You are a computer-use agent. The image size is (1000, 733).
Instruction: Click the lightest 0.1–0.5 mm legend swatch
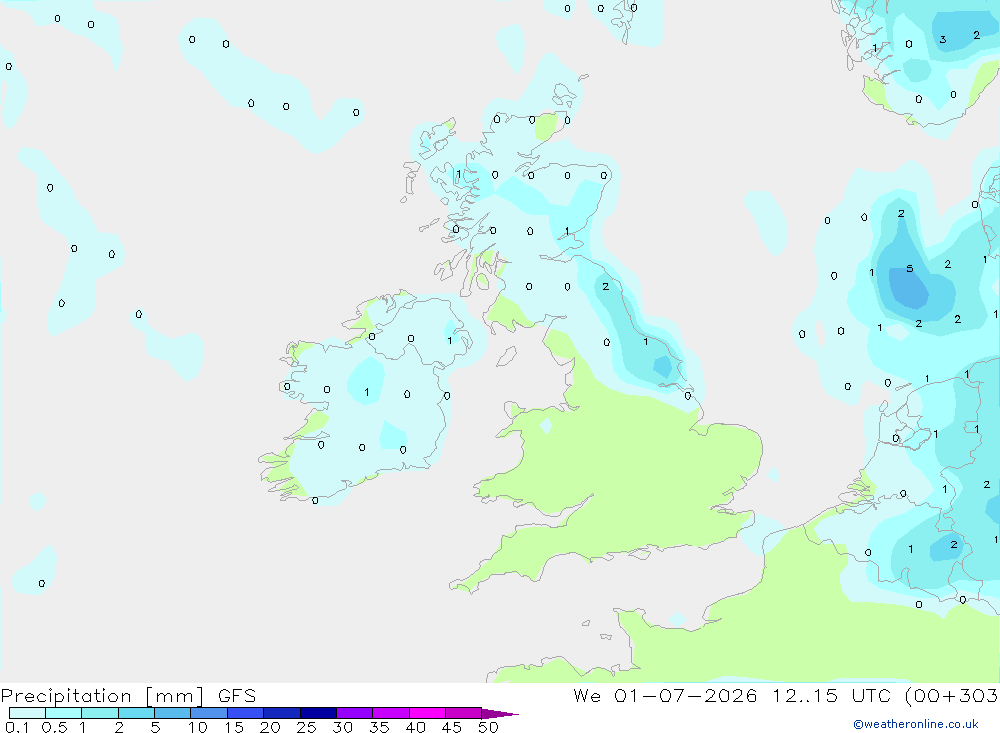tap(27, 713)
